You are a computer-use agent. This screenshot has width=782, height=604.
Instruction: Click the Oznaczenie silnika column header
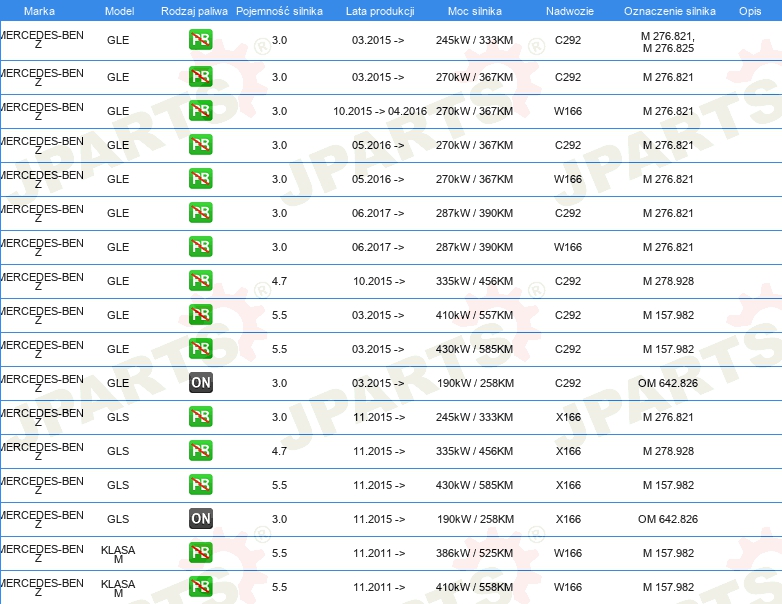click(x=669, y=10)
